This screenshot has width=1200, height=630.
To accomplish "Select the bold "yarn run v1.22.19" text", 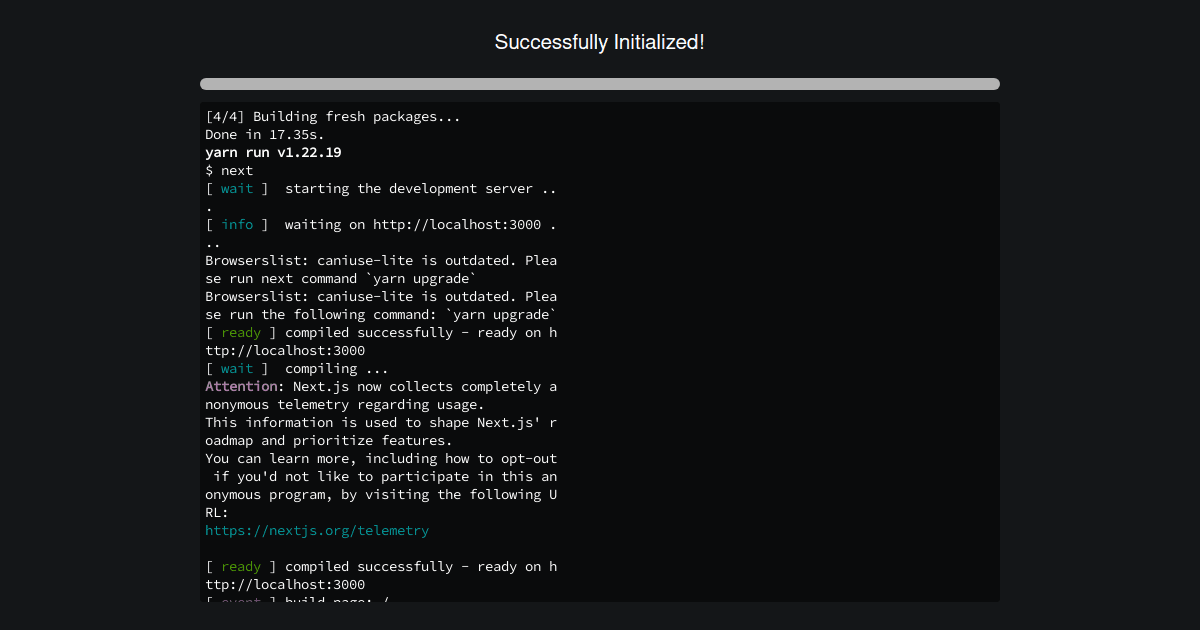I will pos(273,153).
